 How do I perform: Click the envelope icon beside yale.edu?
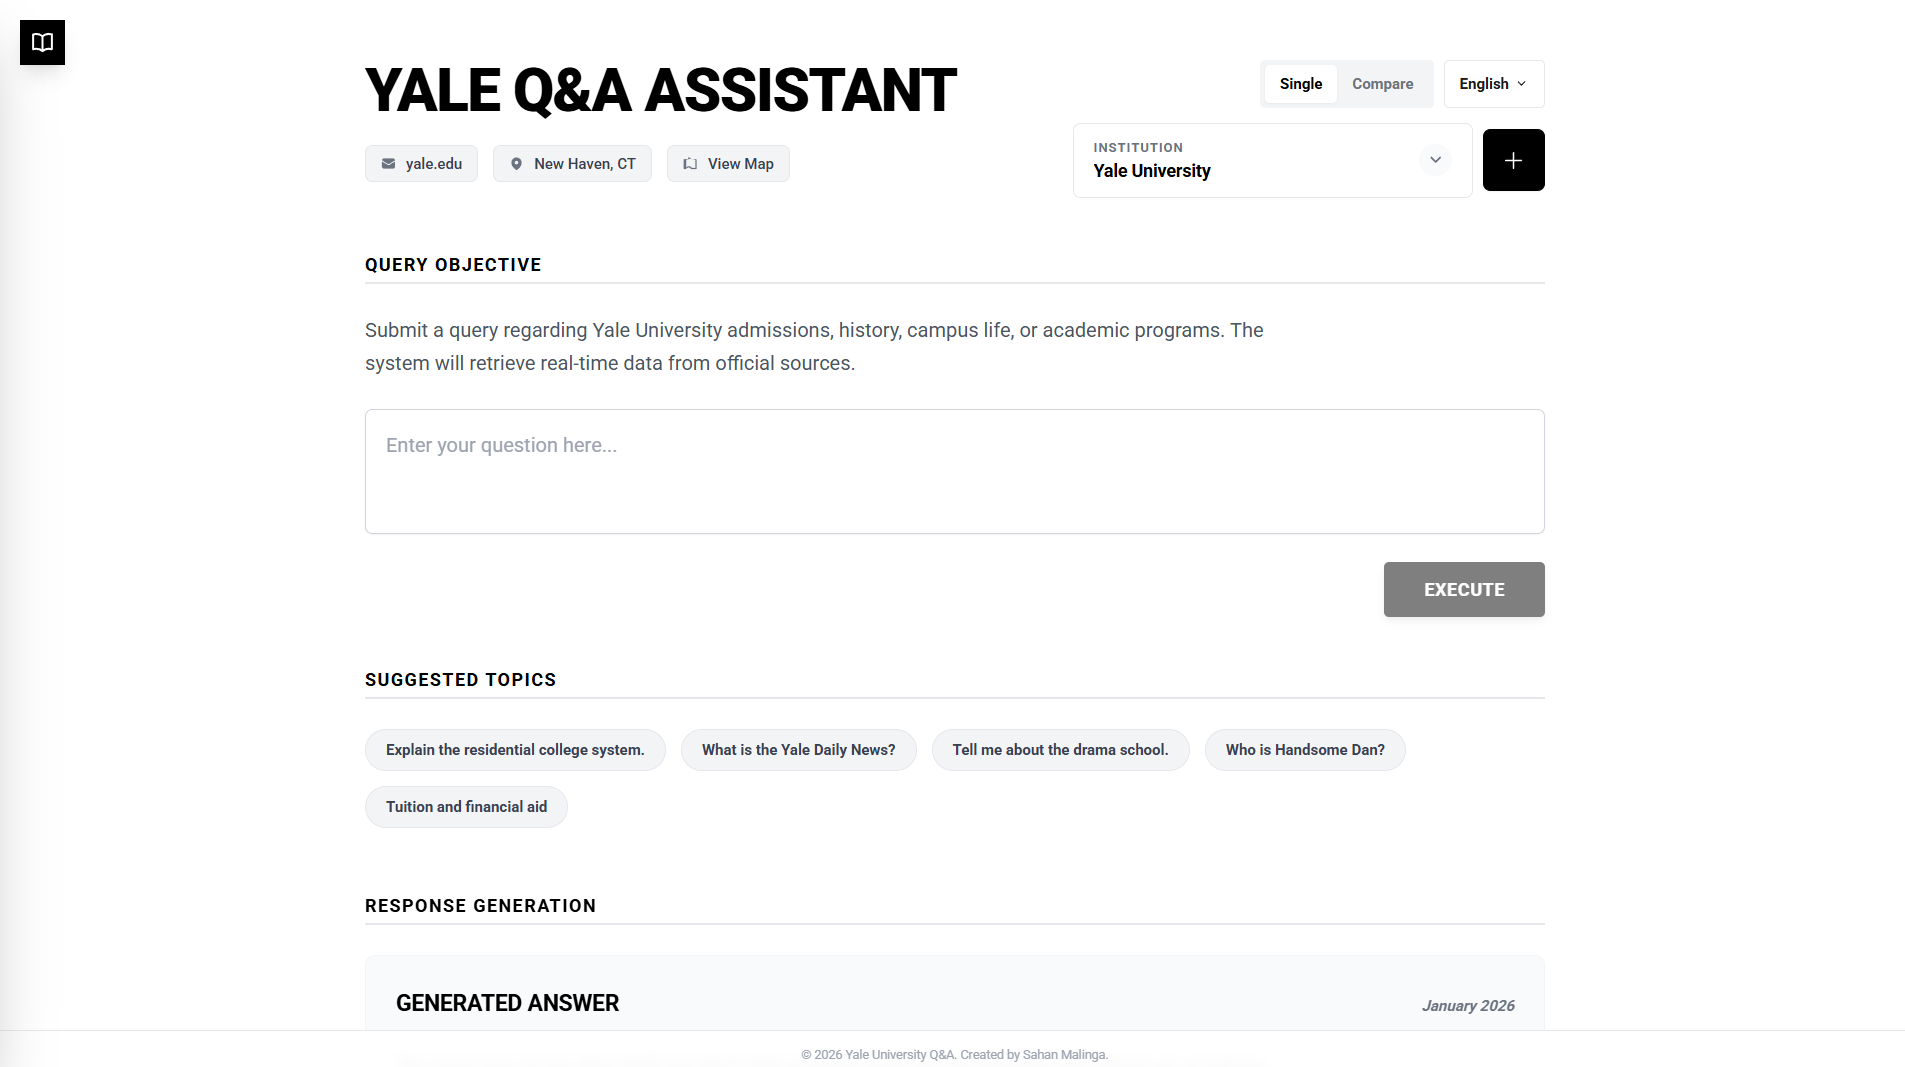[388, 164]
